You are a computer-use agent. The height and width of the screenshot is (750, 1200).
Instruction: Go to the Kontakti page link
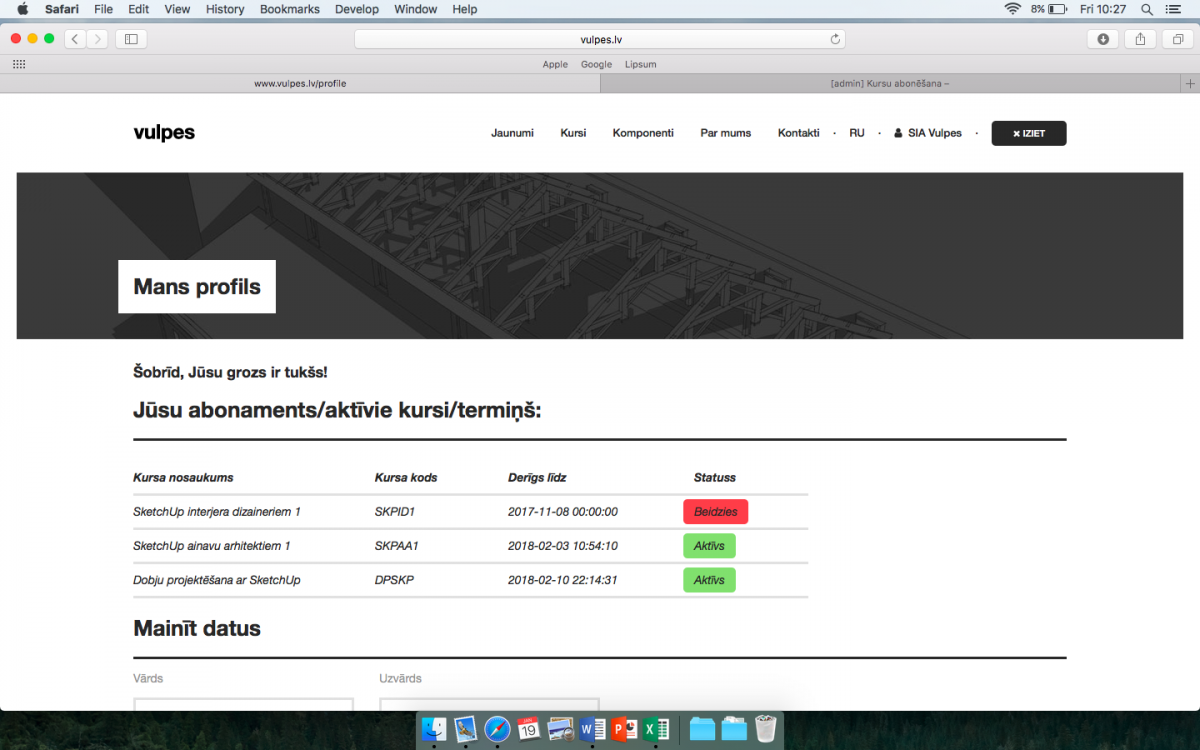798,133
